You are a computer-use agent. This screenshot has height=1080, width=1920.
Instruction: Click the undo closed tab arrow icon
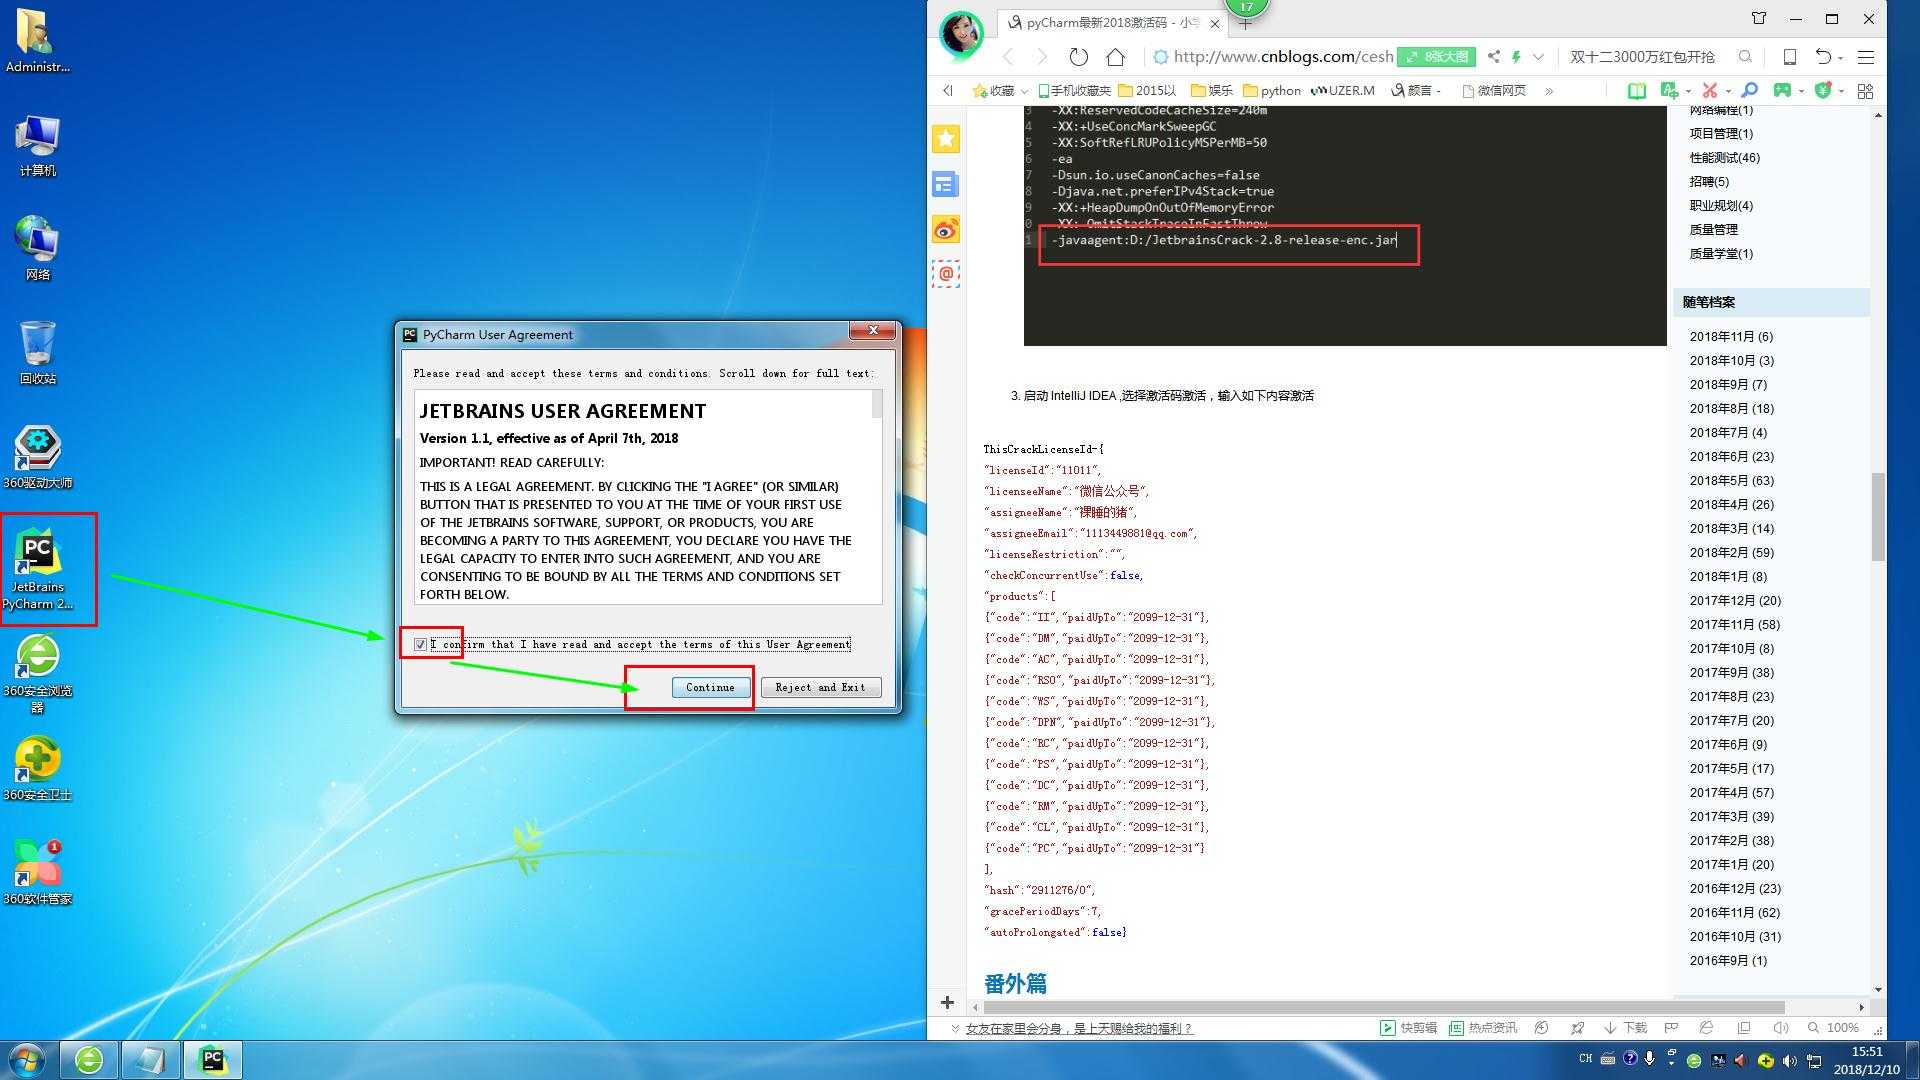point(1823,57)
